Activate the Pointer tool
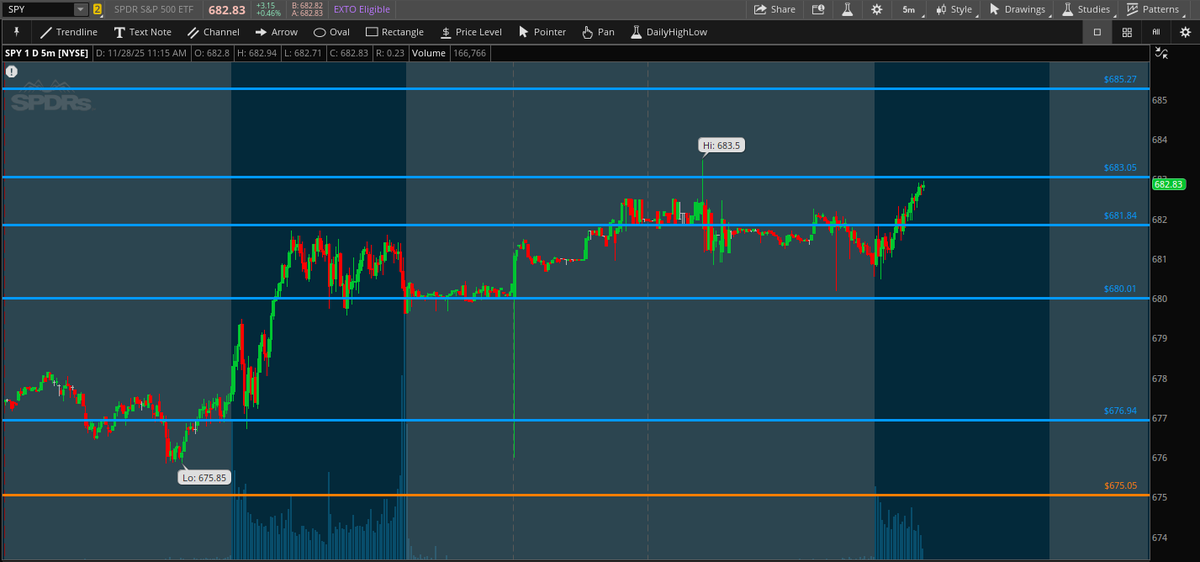Screen dimensions: 1200x562 [x=542, y=32]
